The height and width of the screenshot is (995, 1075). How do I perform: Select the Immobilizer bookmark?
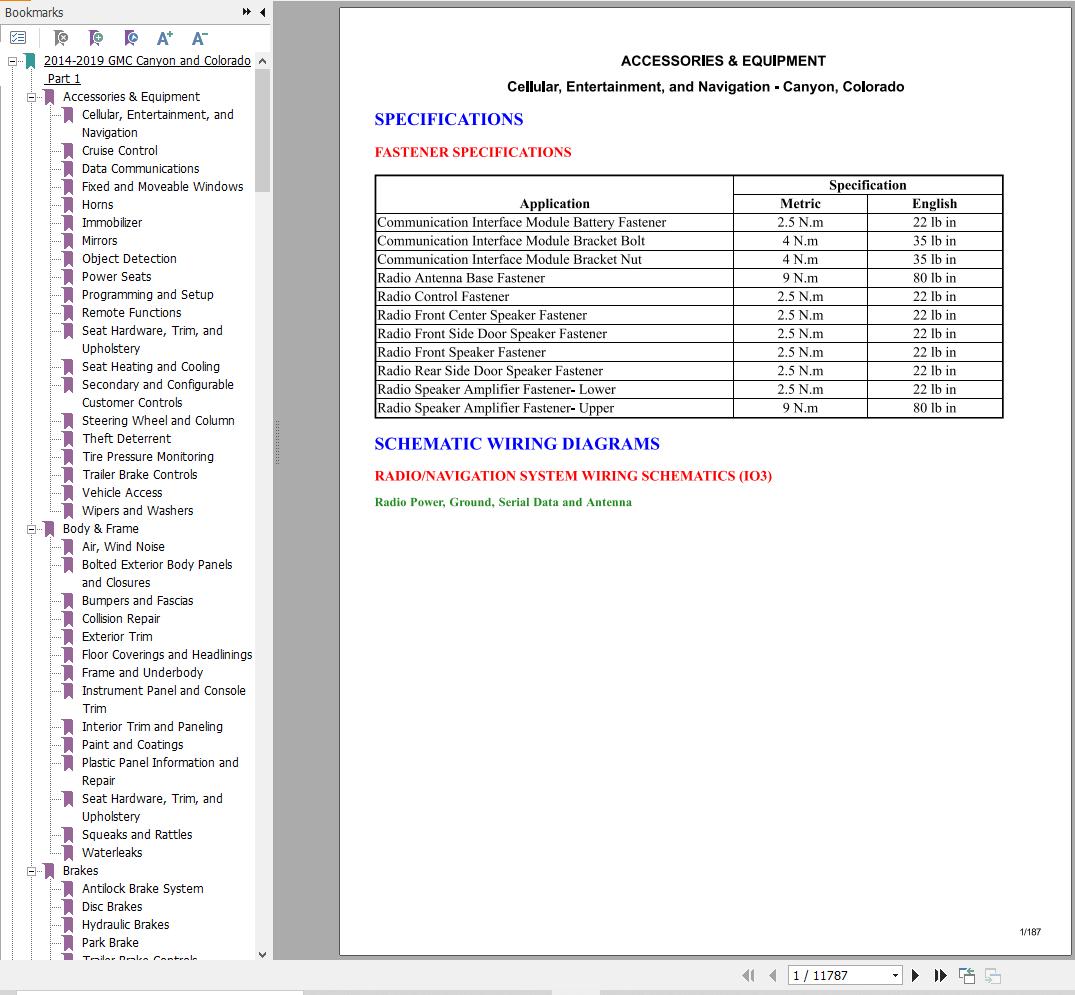(x=112, y=223)
